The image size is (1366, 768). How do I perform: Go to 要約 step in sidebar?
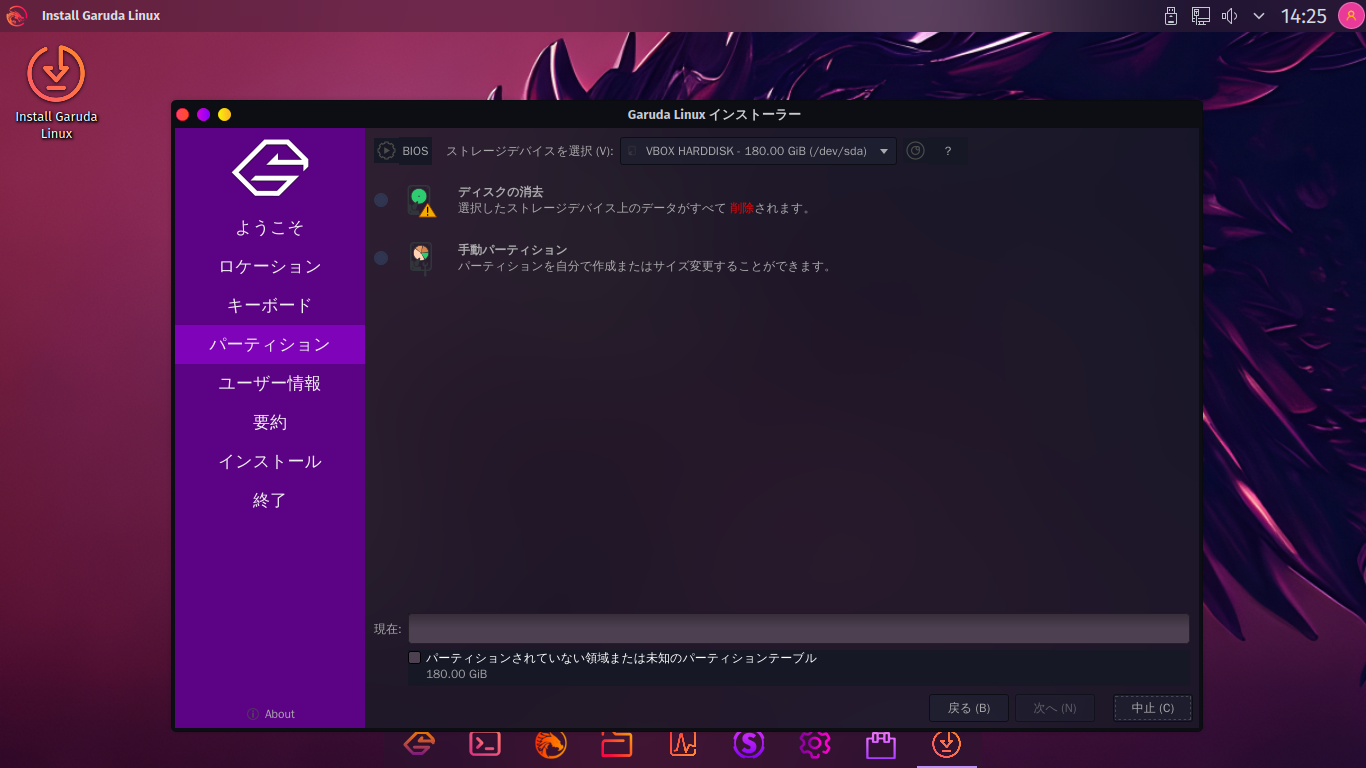[270, 422]
